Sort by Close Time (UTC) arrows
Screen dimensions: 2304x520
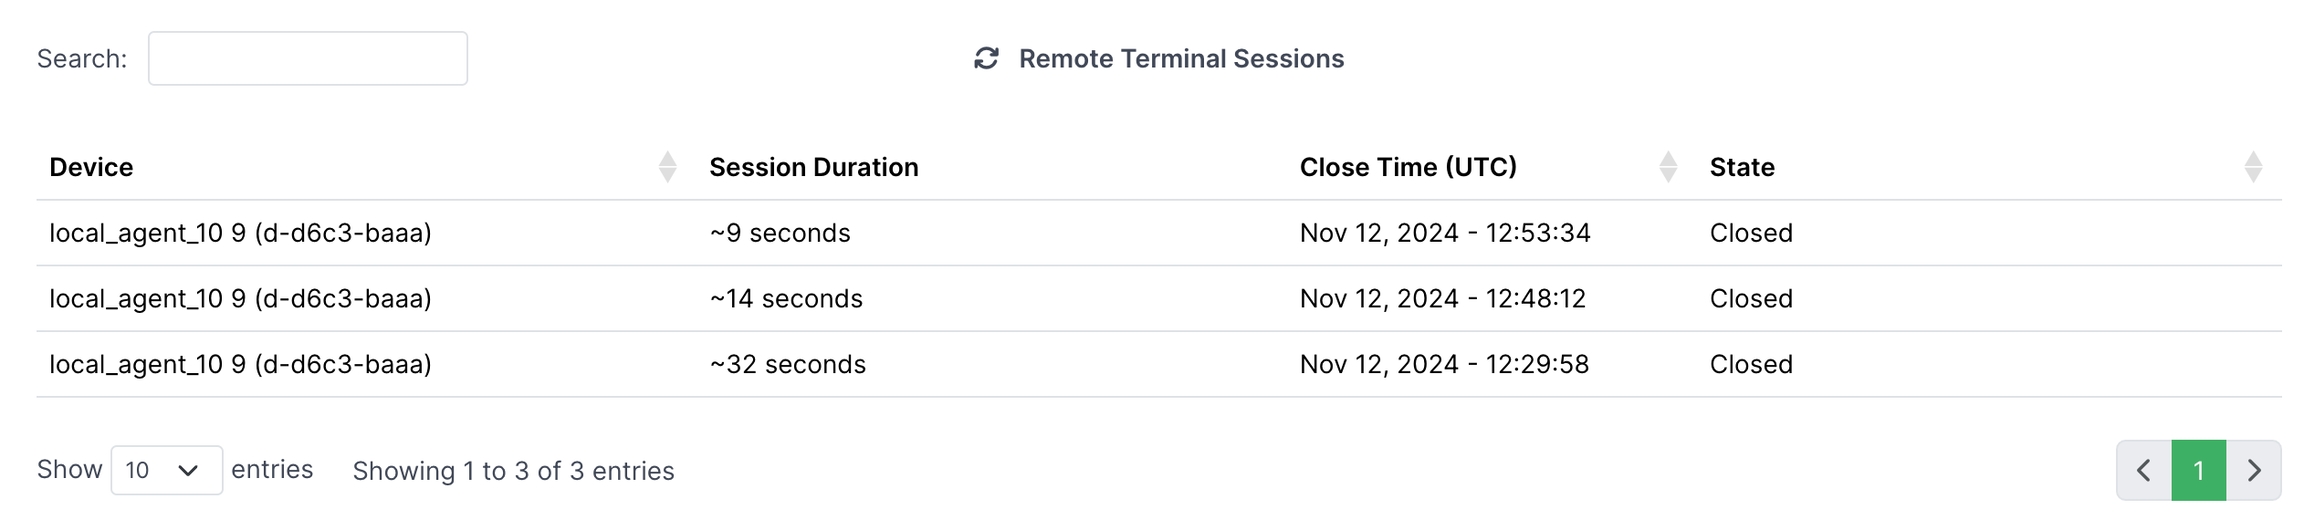[x=1667, y=167]
